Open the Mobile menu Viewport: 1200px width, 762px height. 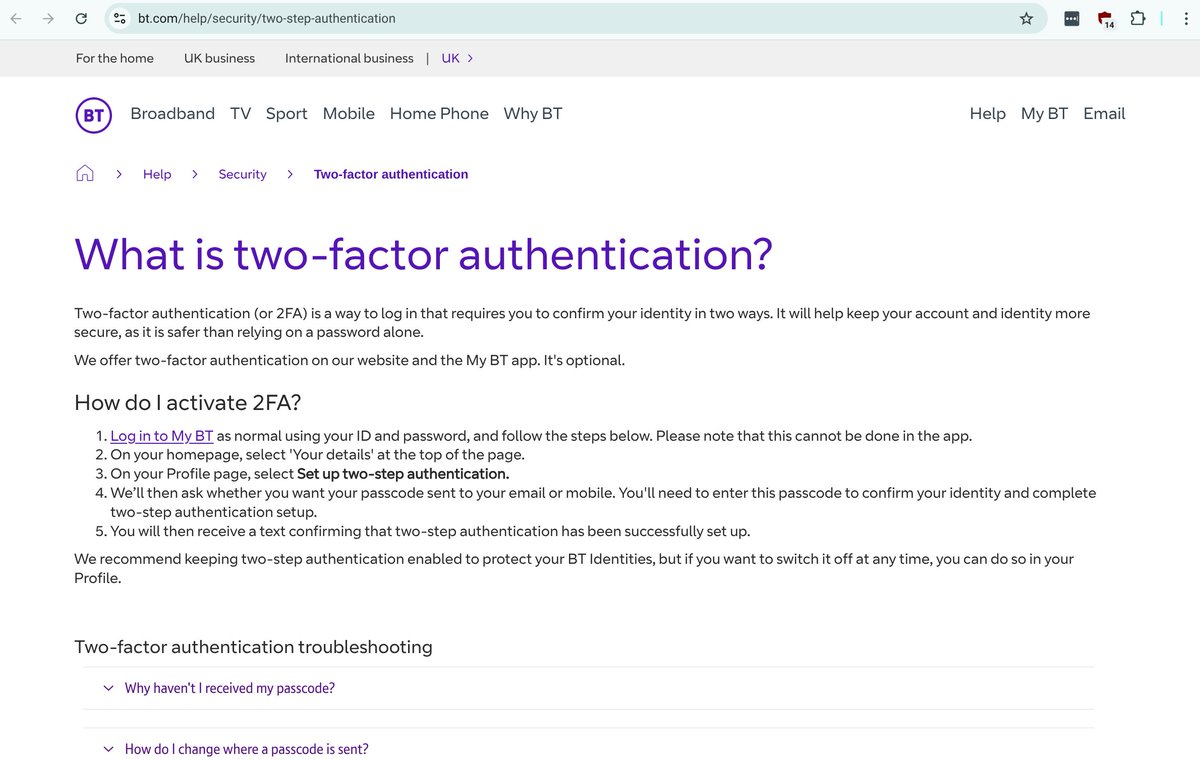point(348,114)
